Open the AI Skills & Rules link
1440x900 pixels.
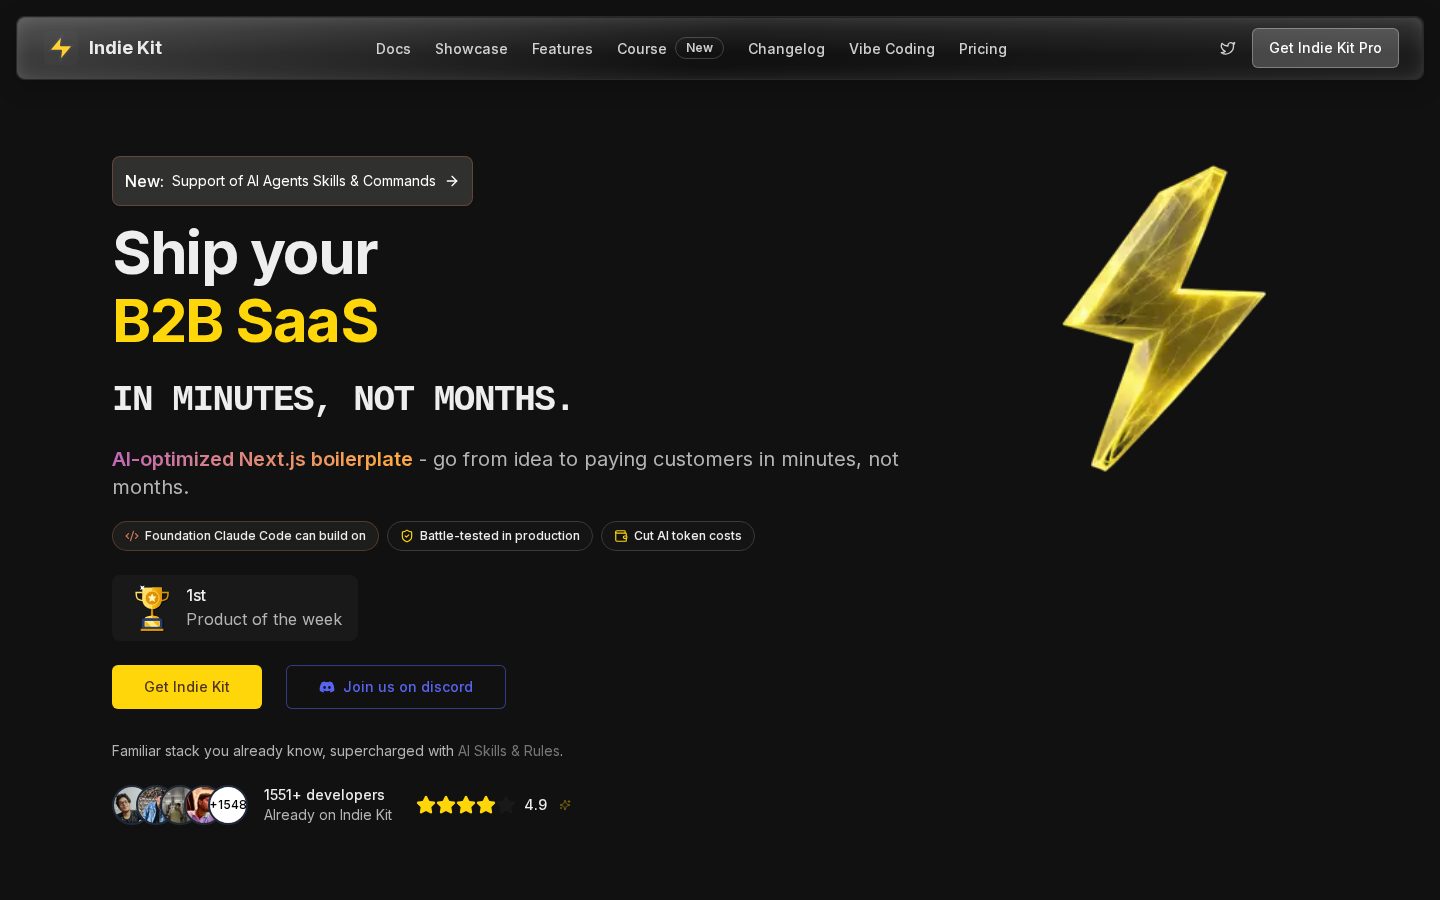point(508,751)
